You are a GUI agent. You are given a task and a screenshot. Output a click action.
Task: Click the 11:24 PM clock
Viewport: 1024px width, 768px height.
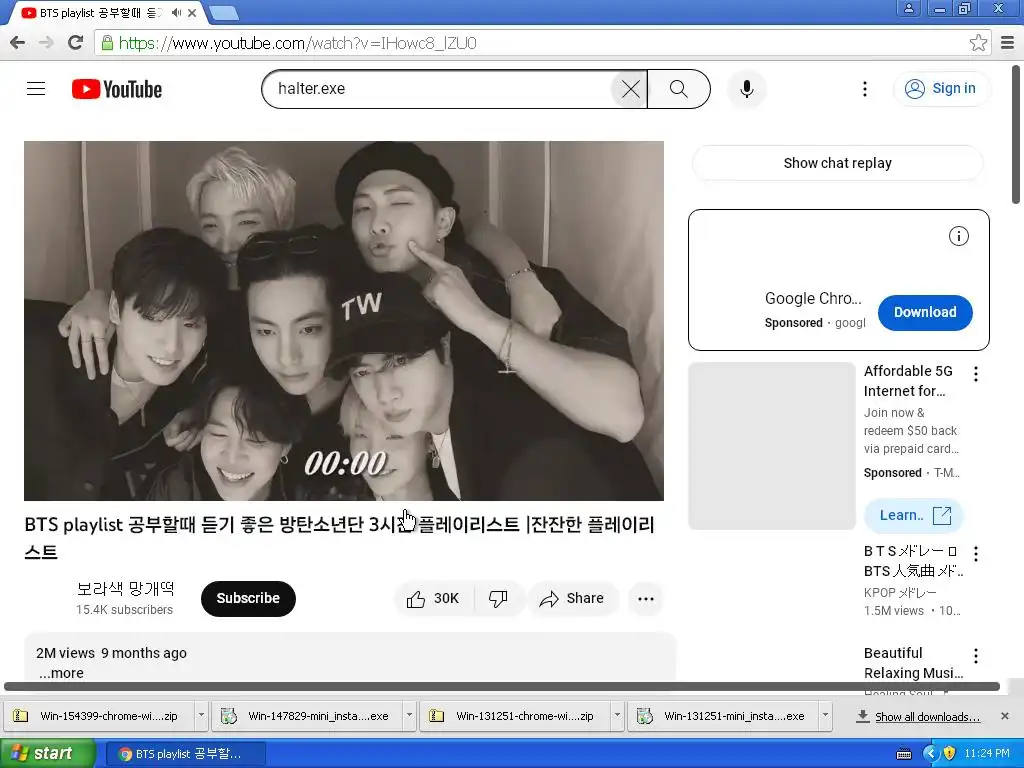point(987,754)
